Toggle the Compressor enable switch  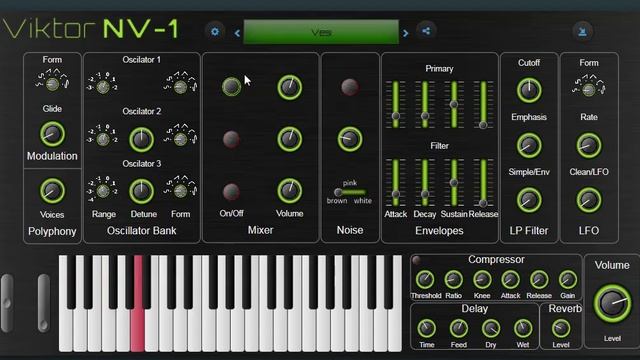coord(416,260)
